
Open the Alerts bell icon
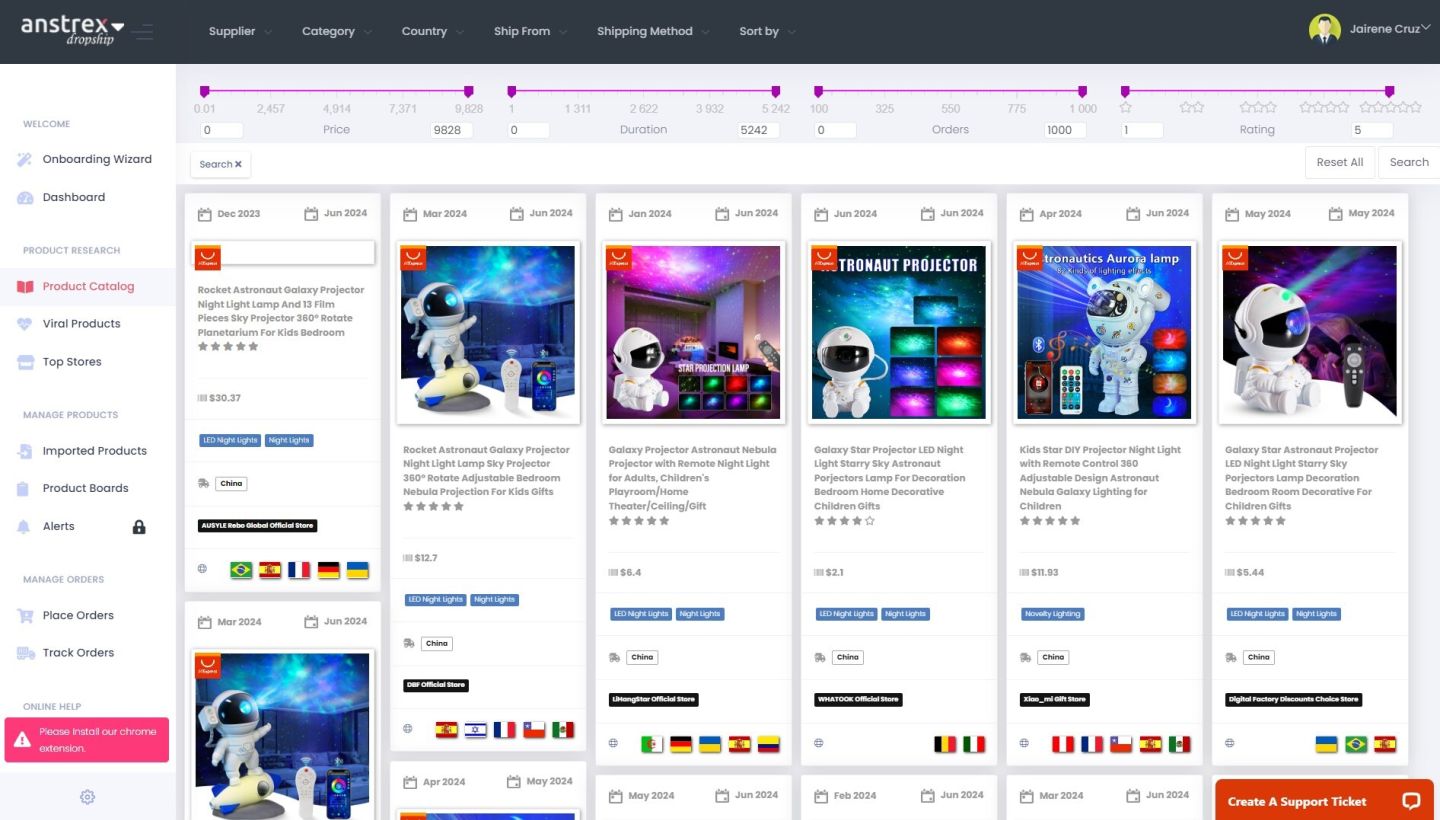click(x=24, y=527)
